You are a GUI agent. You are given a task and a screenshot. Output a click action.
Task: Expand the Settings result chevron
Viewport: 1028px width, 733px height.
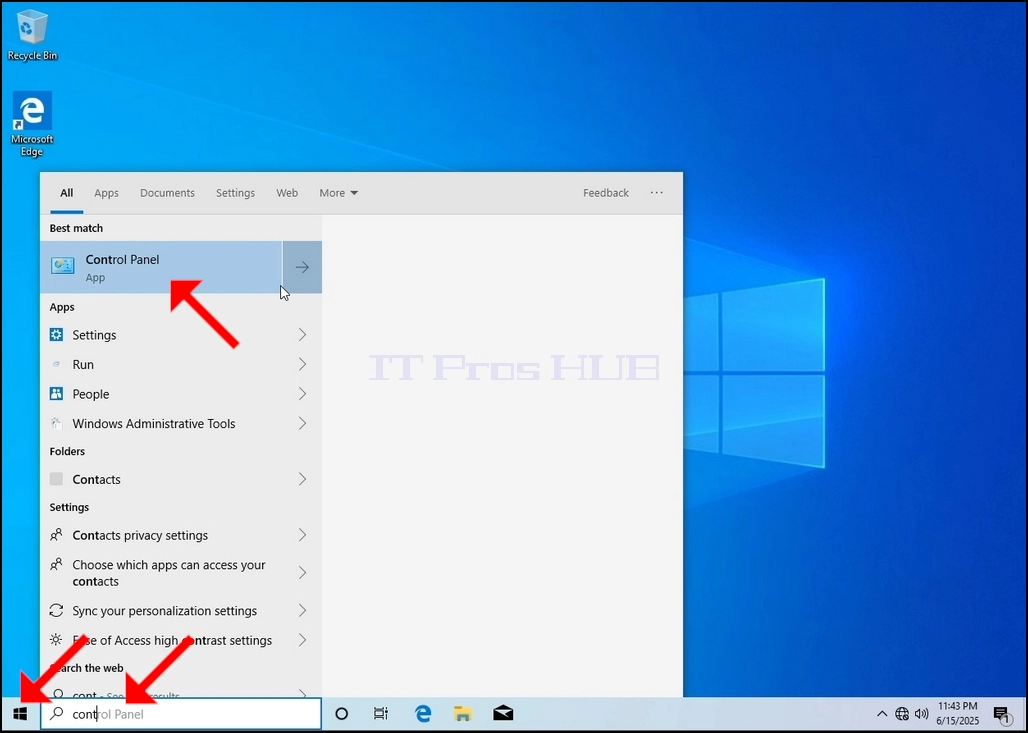[x=302, y=335]
